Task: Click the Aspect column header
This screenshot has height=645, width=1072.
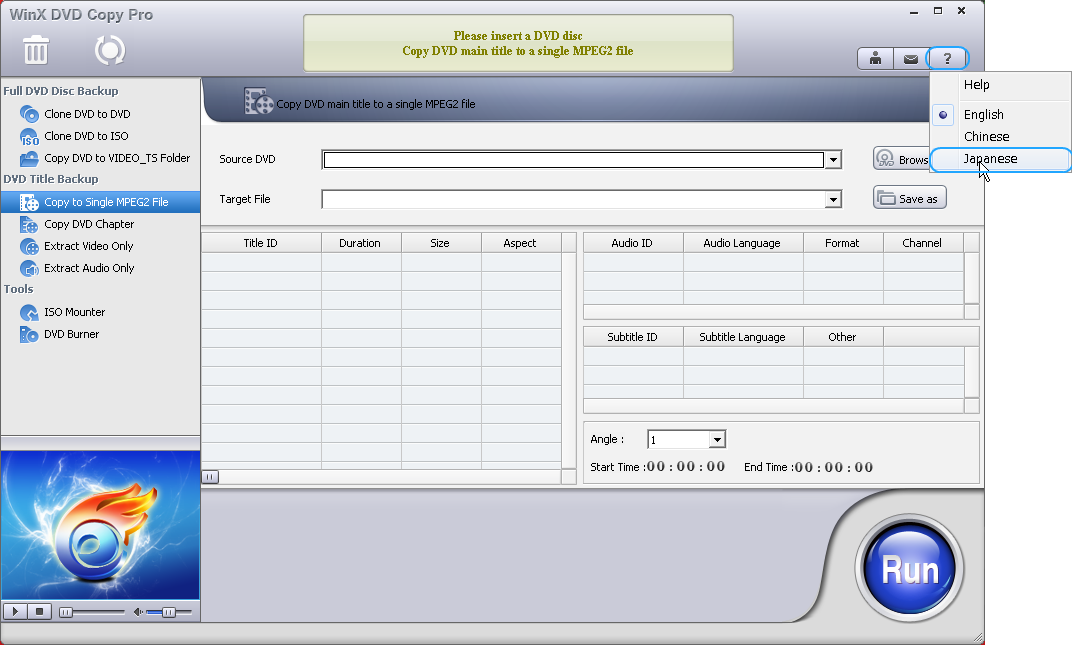Action: click(x=520, y=243)
